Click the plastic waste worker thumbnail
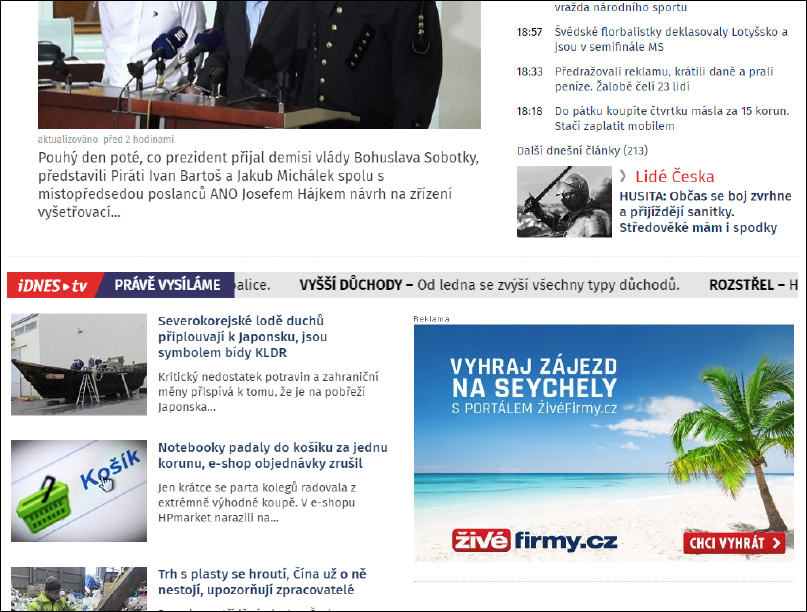The height and width of the screenshot is (612, 807). (x=79, y=588)
